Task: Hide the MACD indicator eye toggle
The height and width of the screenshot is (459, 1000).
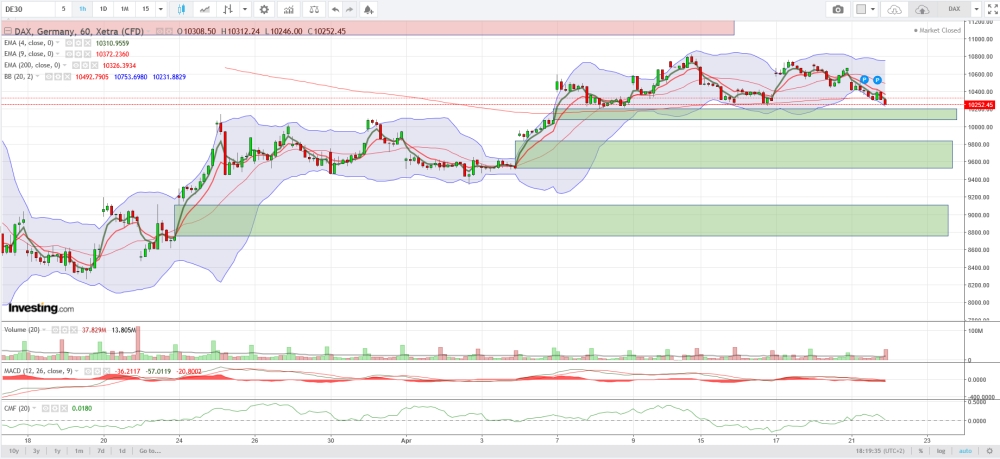Action: tap(88, 371)
